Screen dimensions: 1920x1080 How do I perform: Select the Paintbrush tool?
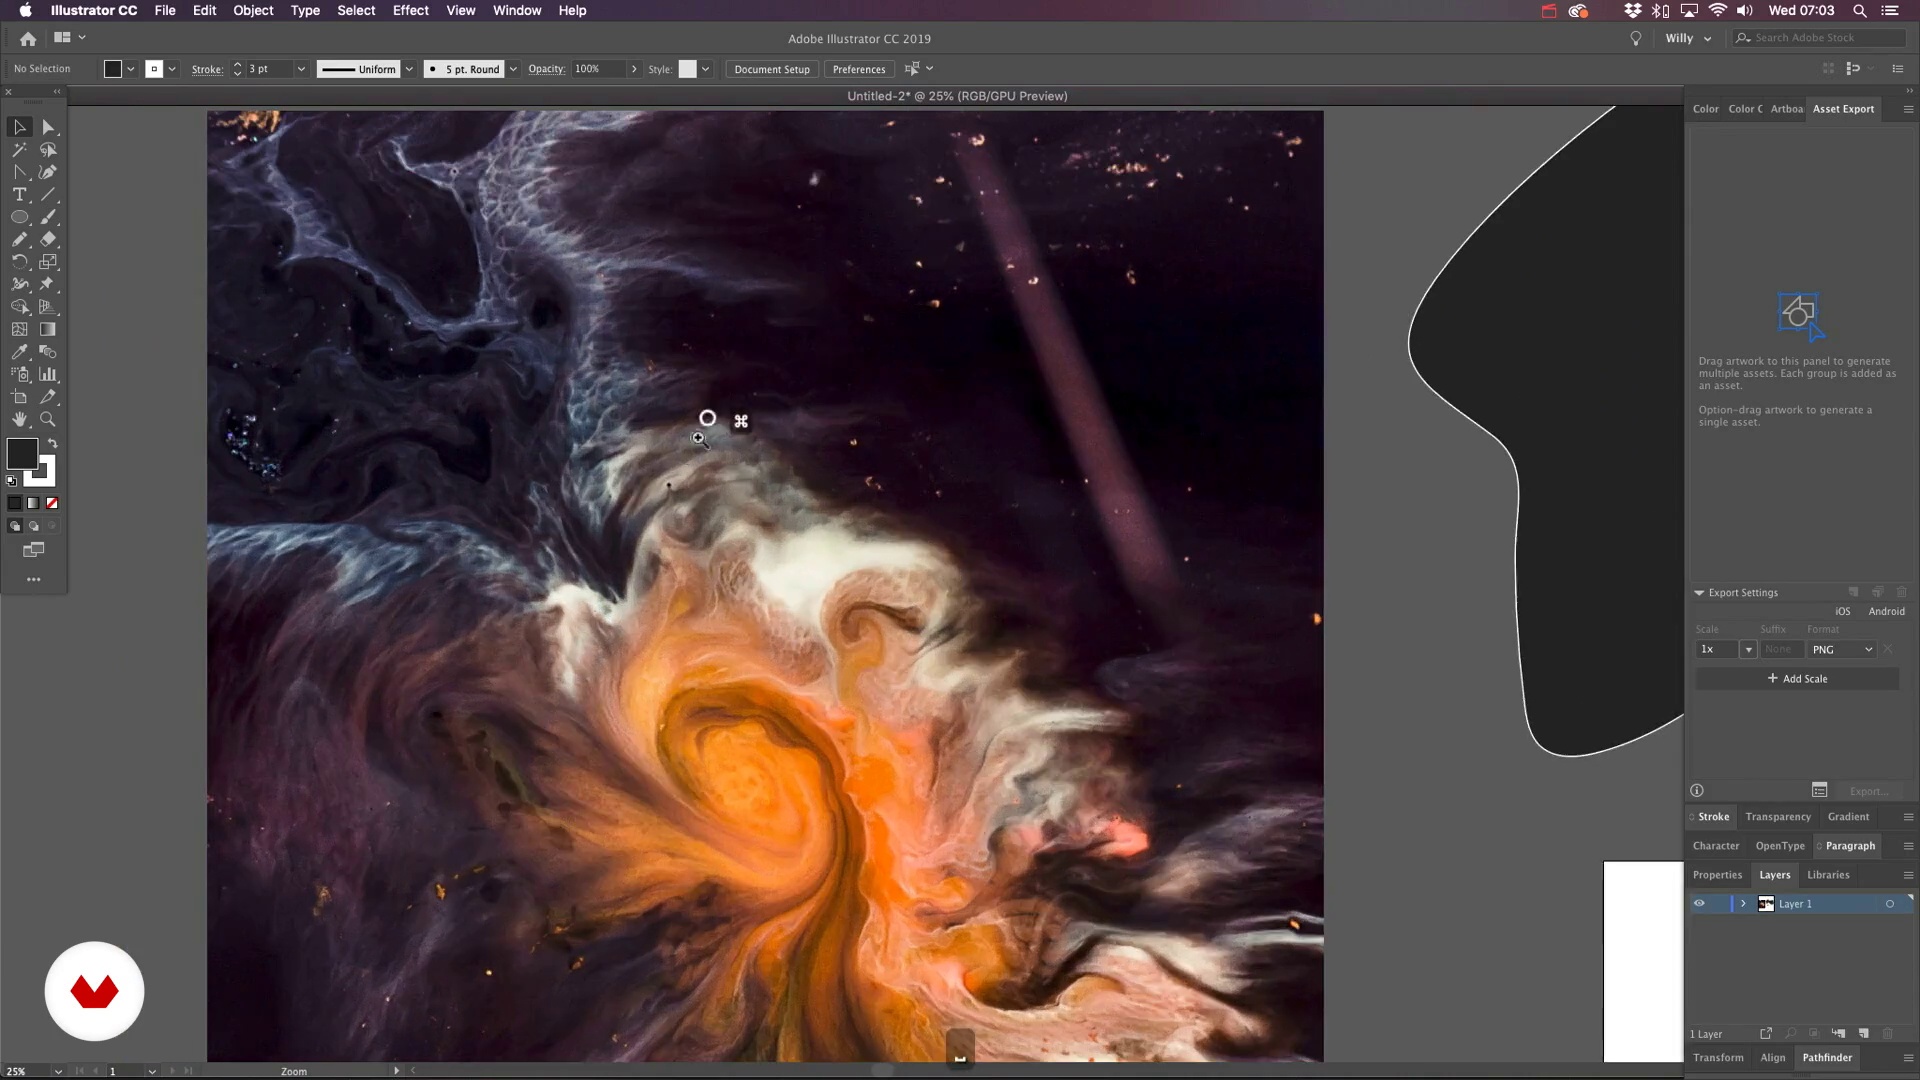pyautogui.click(x=48, y=217)
